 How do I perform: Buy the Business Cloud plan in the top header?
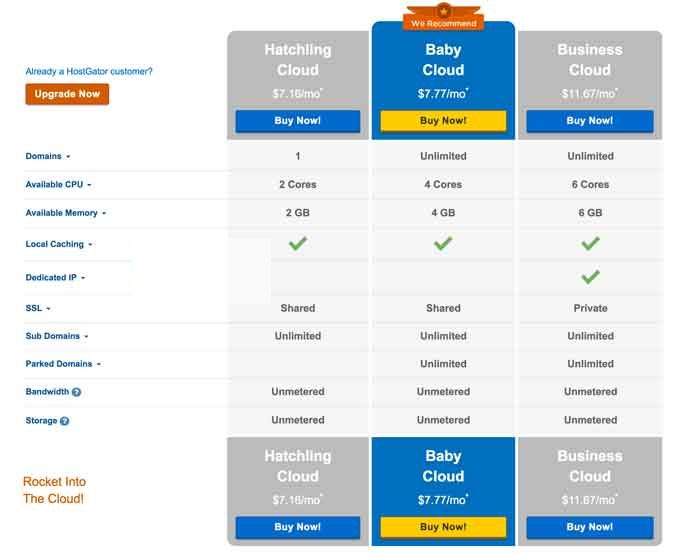click(x=590, y=121)
